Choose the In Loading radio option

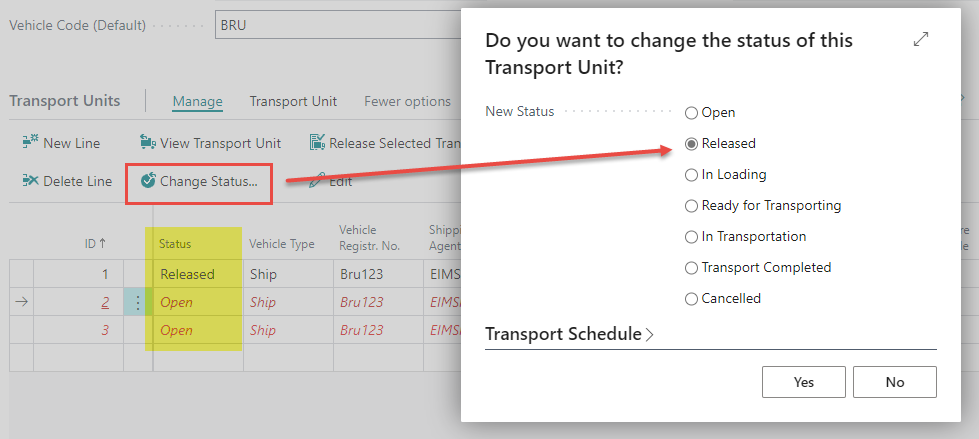[691, 175]
